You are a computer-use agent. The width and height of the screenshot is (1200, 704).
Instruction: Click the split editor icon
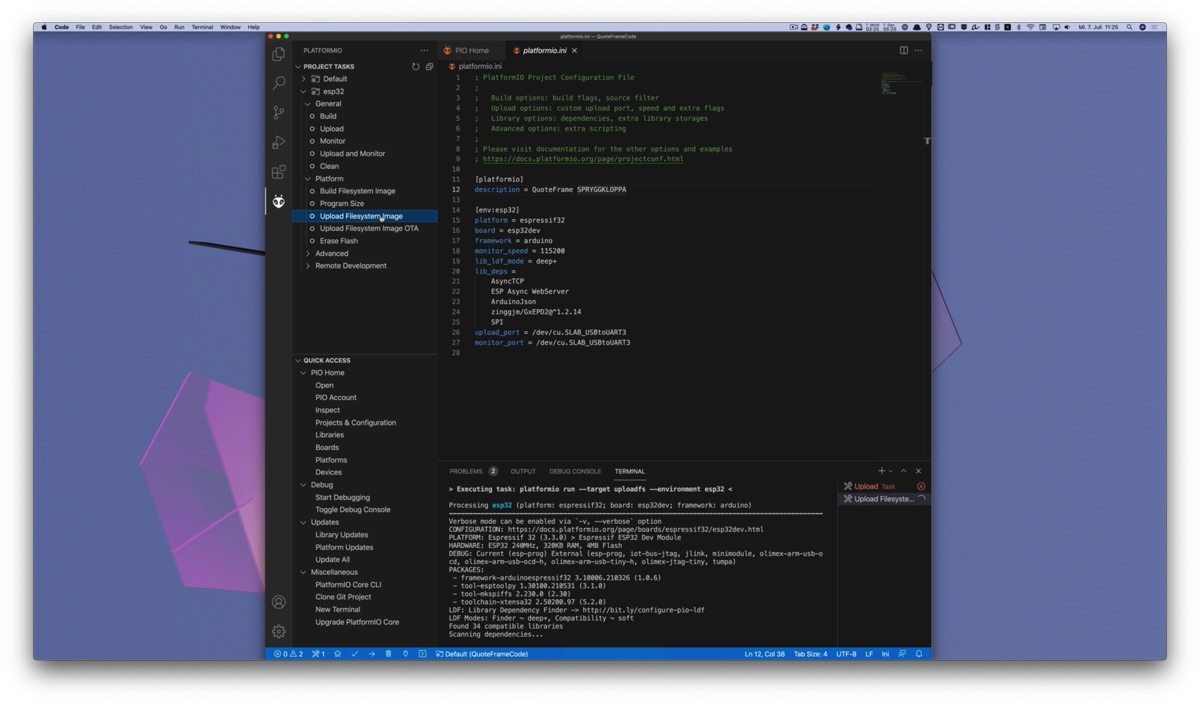coord(904,50)
